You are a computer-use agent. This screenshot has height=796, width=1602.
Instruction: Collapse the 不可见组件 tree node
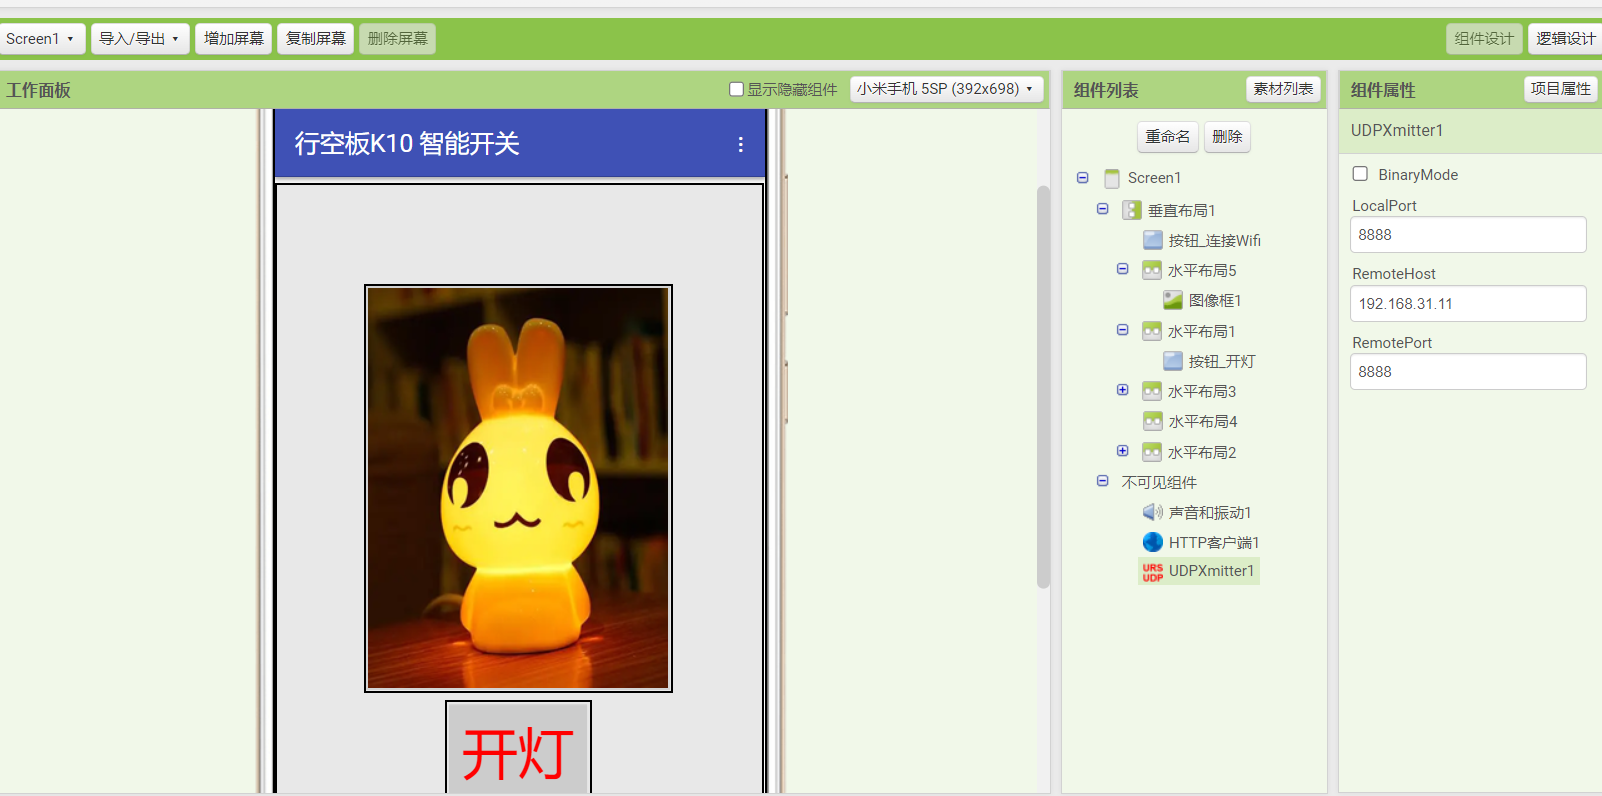(x=1102, y=481)
